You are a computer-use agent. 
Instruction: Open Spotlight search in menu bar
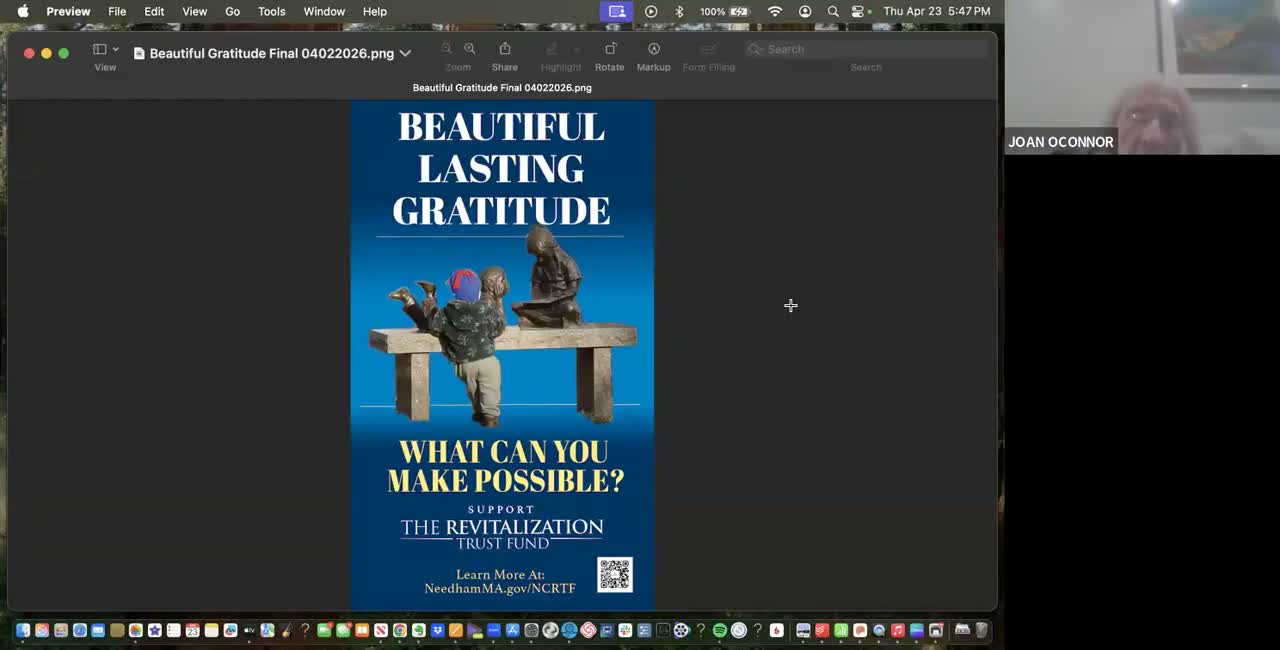[x=833, y=11]
